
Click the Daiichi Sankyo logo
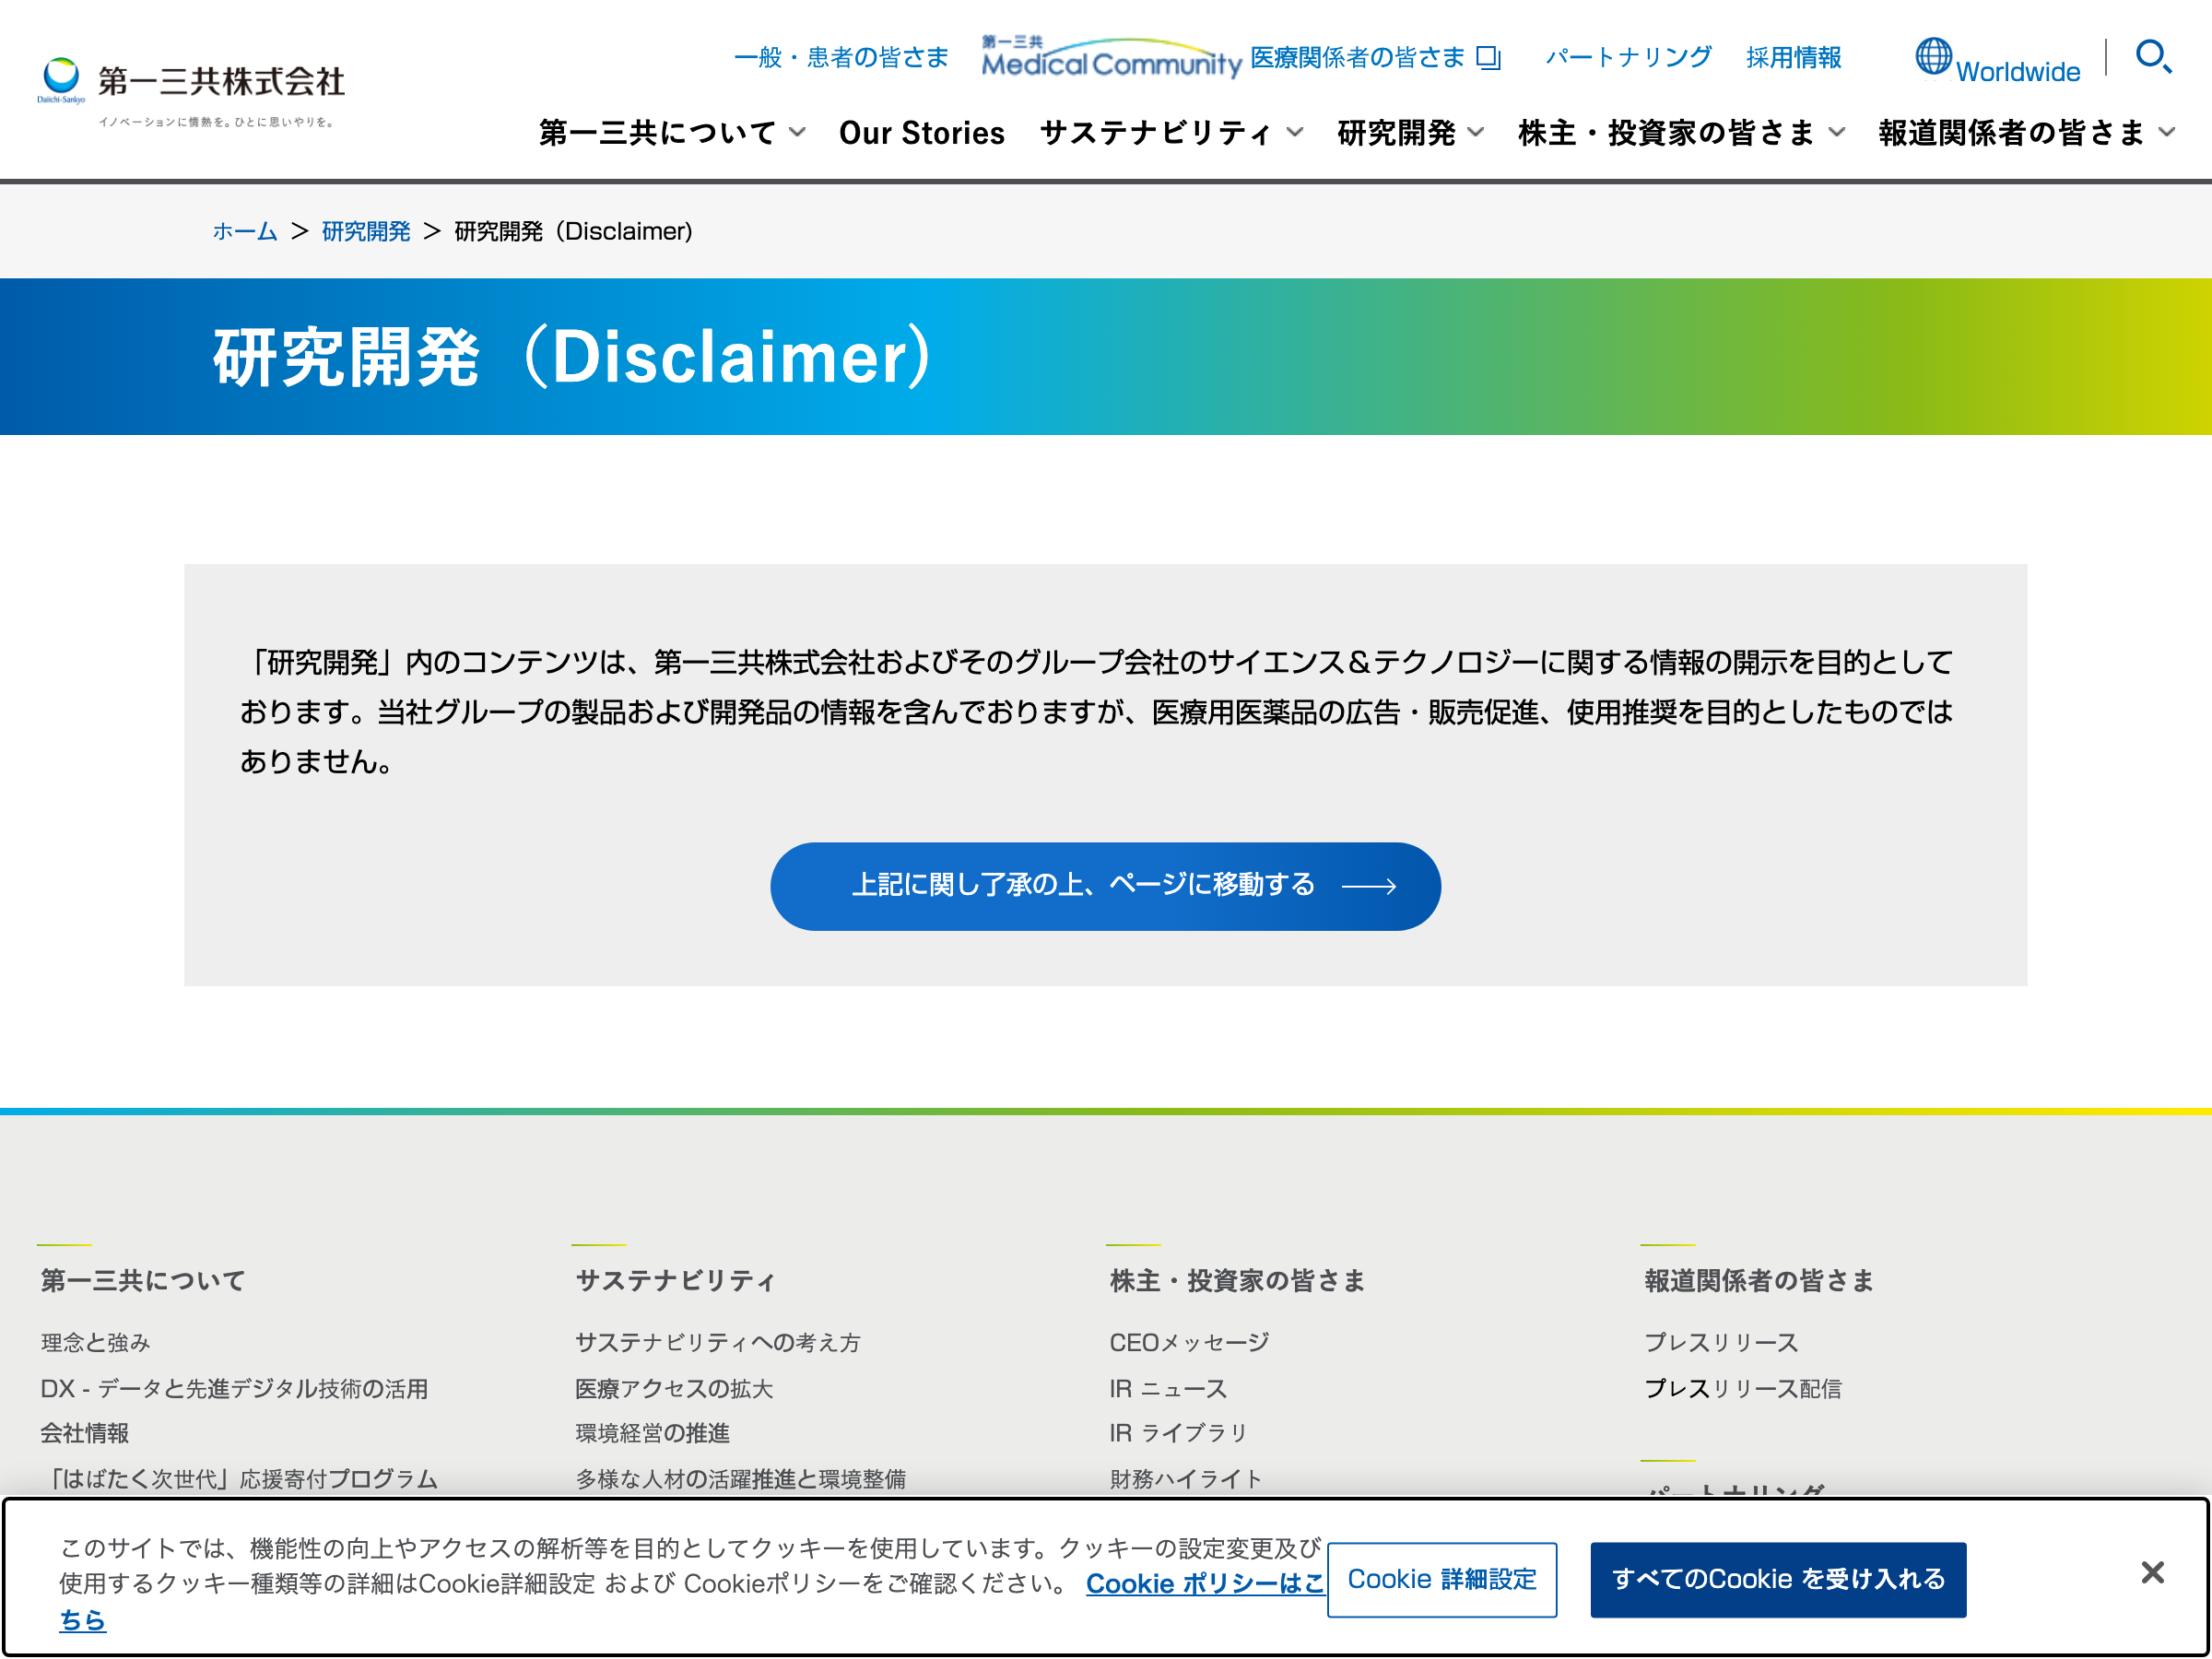click(x=191, y=91)
